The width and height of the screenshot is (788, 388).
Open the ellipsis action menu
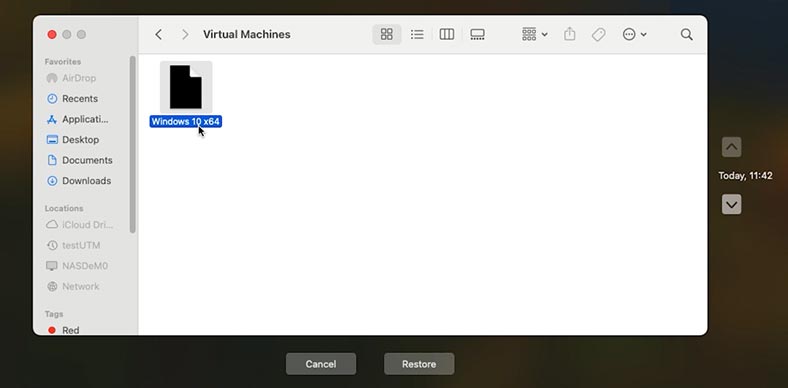point(634,34)
